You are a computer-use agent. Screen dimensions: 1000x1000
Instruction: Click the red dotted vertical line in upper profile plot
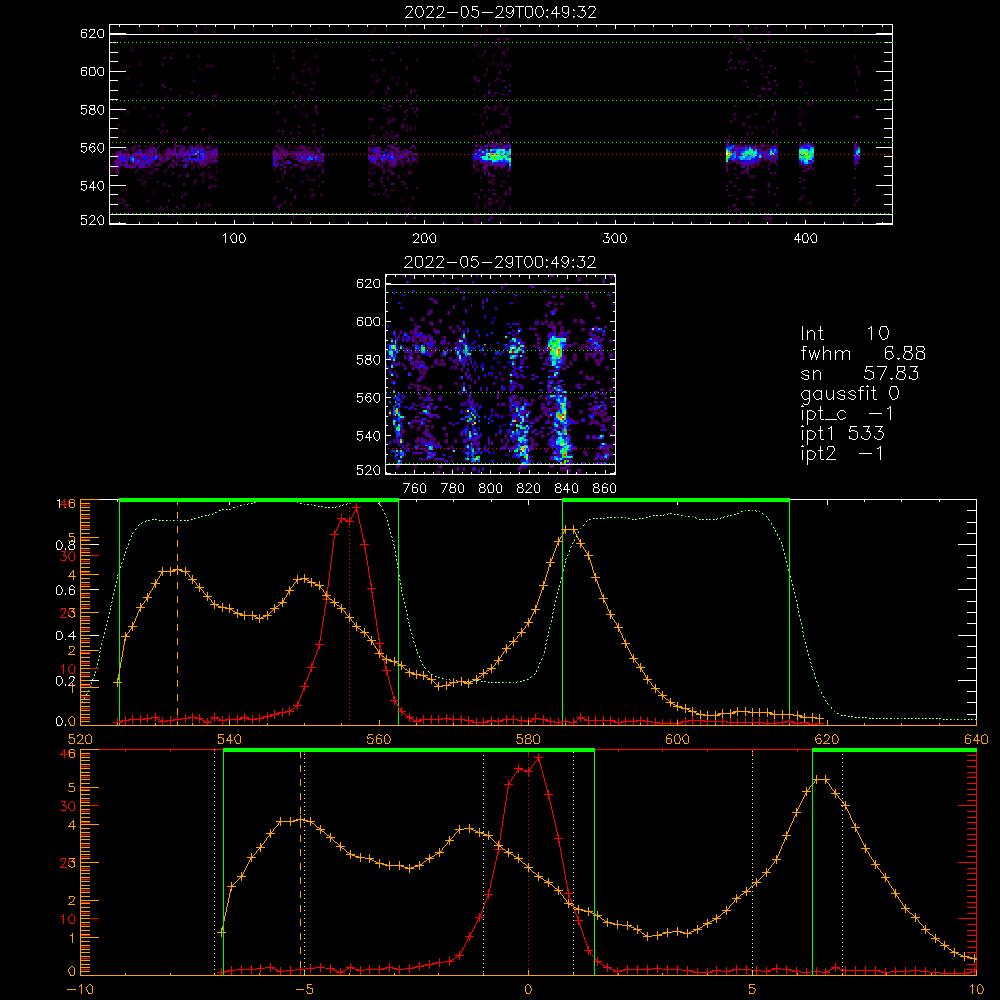coord(349,612)
